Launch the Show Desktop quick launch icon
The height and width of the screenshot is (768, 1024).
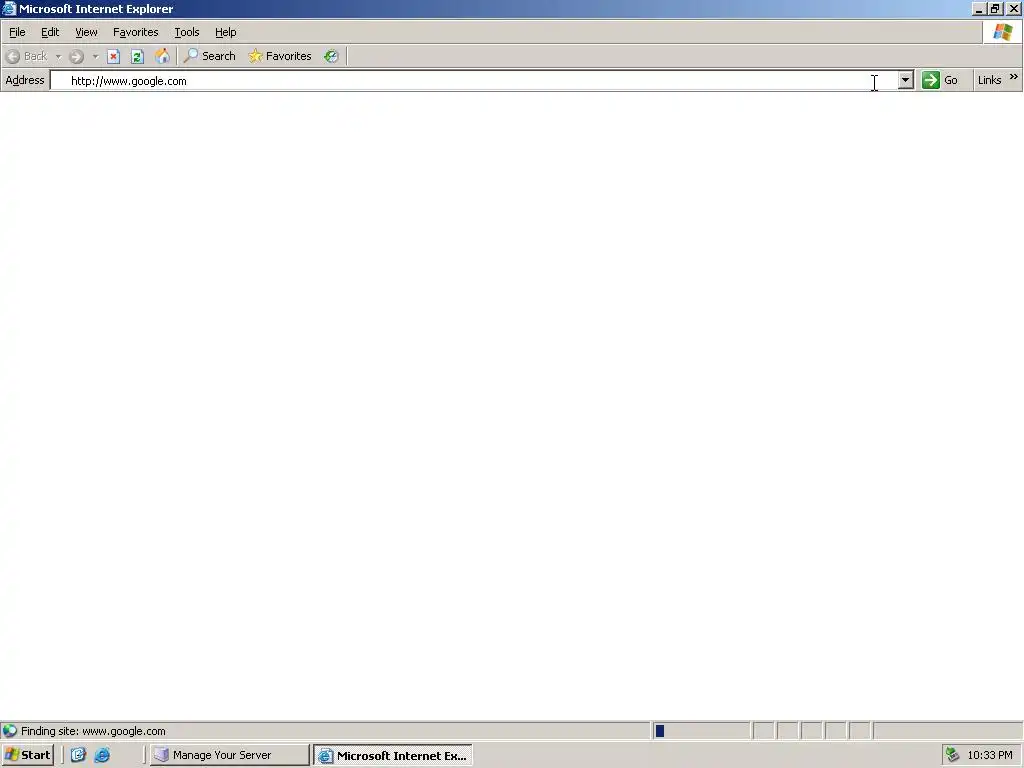(78, 755)
